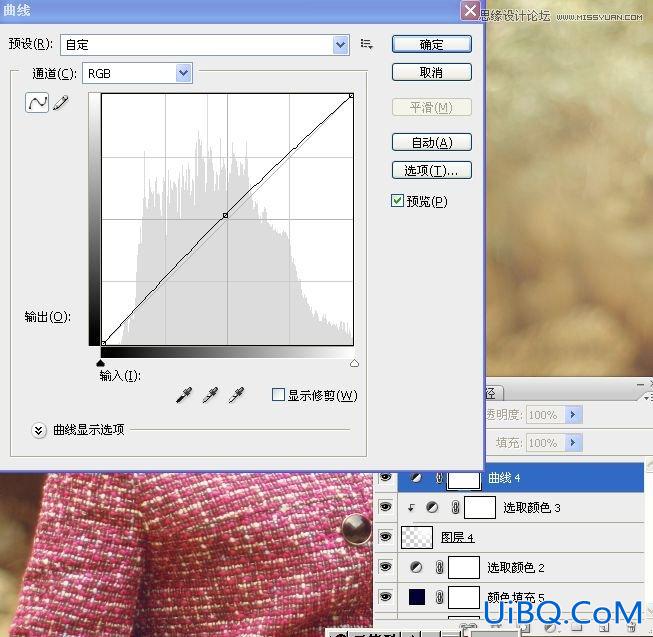Open the opacity 100% slider arrow

point(573,415)
